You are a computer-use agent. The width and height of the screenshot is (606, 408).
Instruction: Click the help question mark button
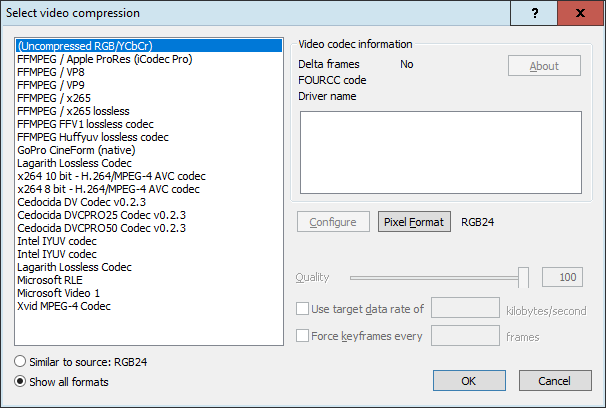coord(535,13)
